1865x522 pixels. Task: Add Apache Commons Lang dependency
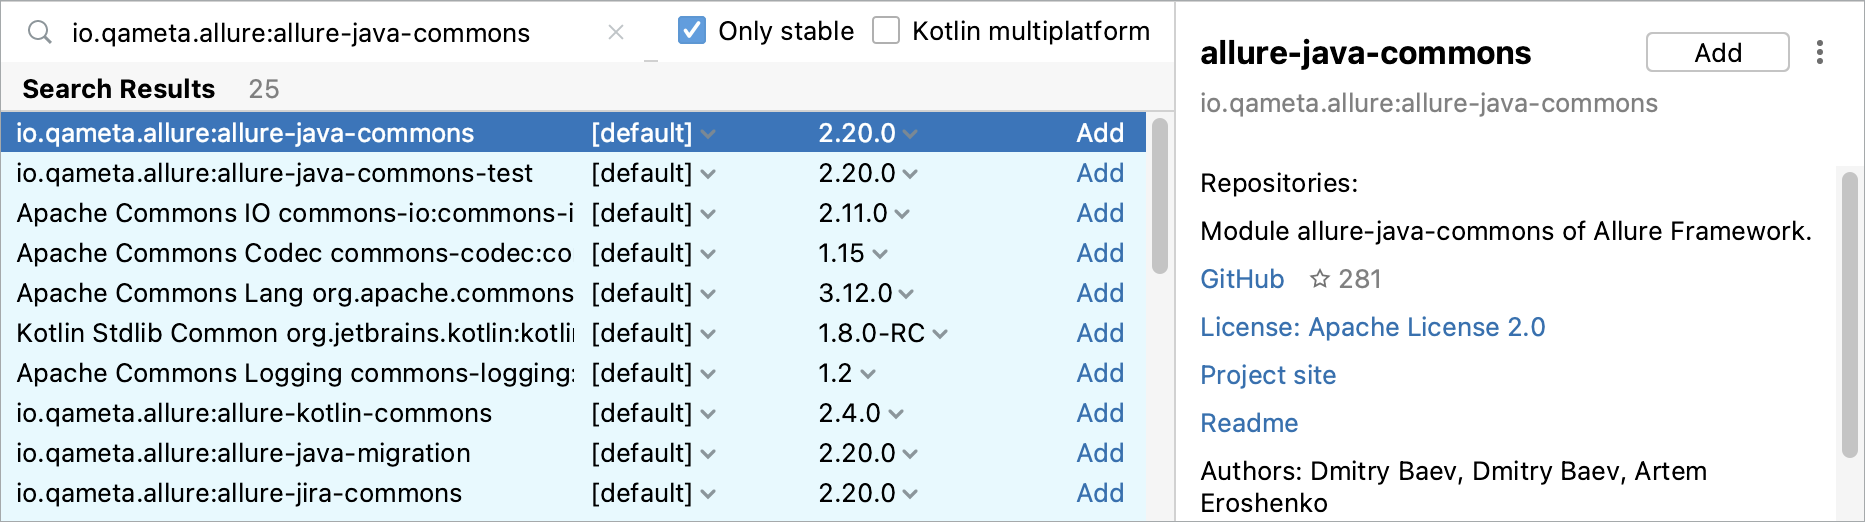[1100, 293]
